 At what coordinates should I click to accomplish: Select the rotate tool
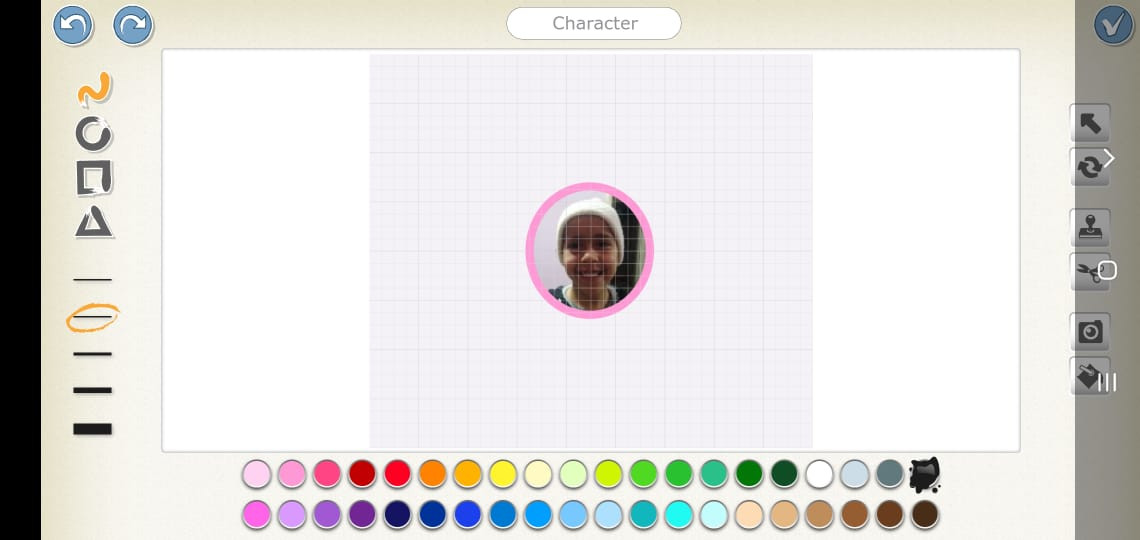(x=1090, y=167)
